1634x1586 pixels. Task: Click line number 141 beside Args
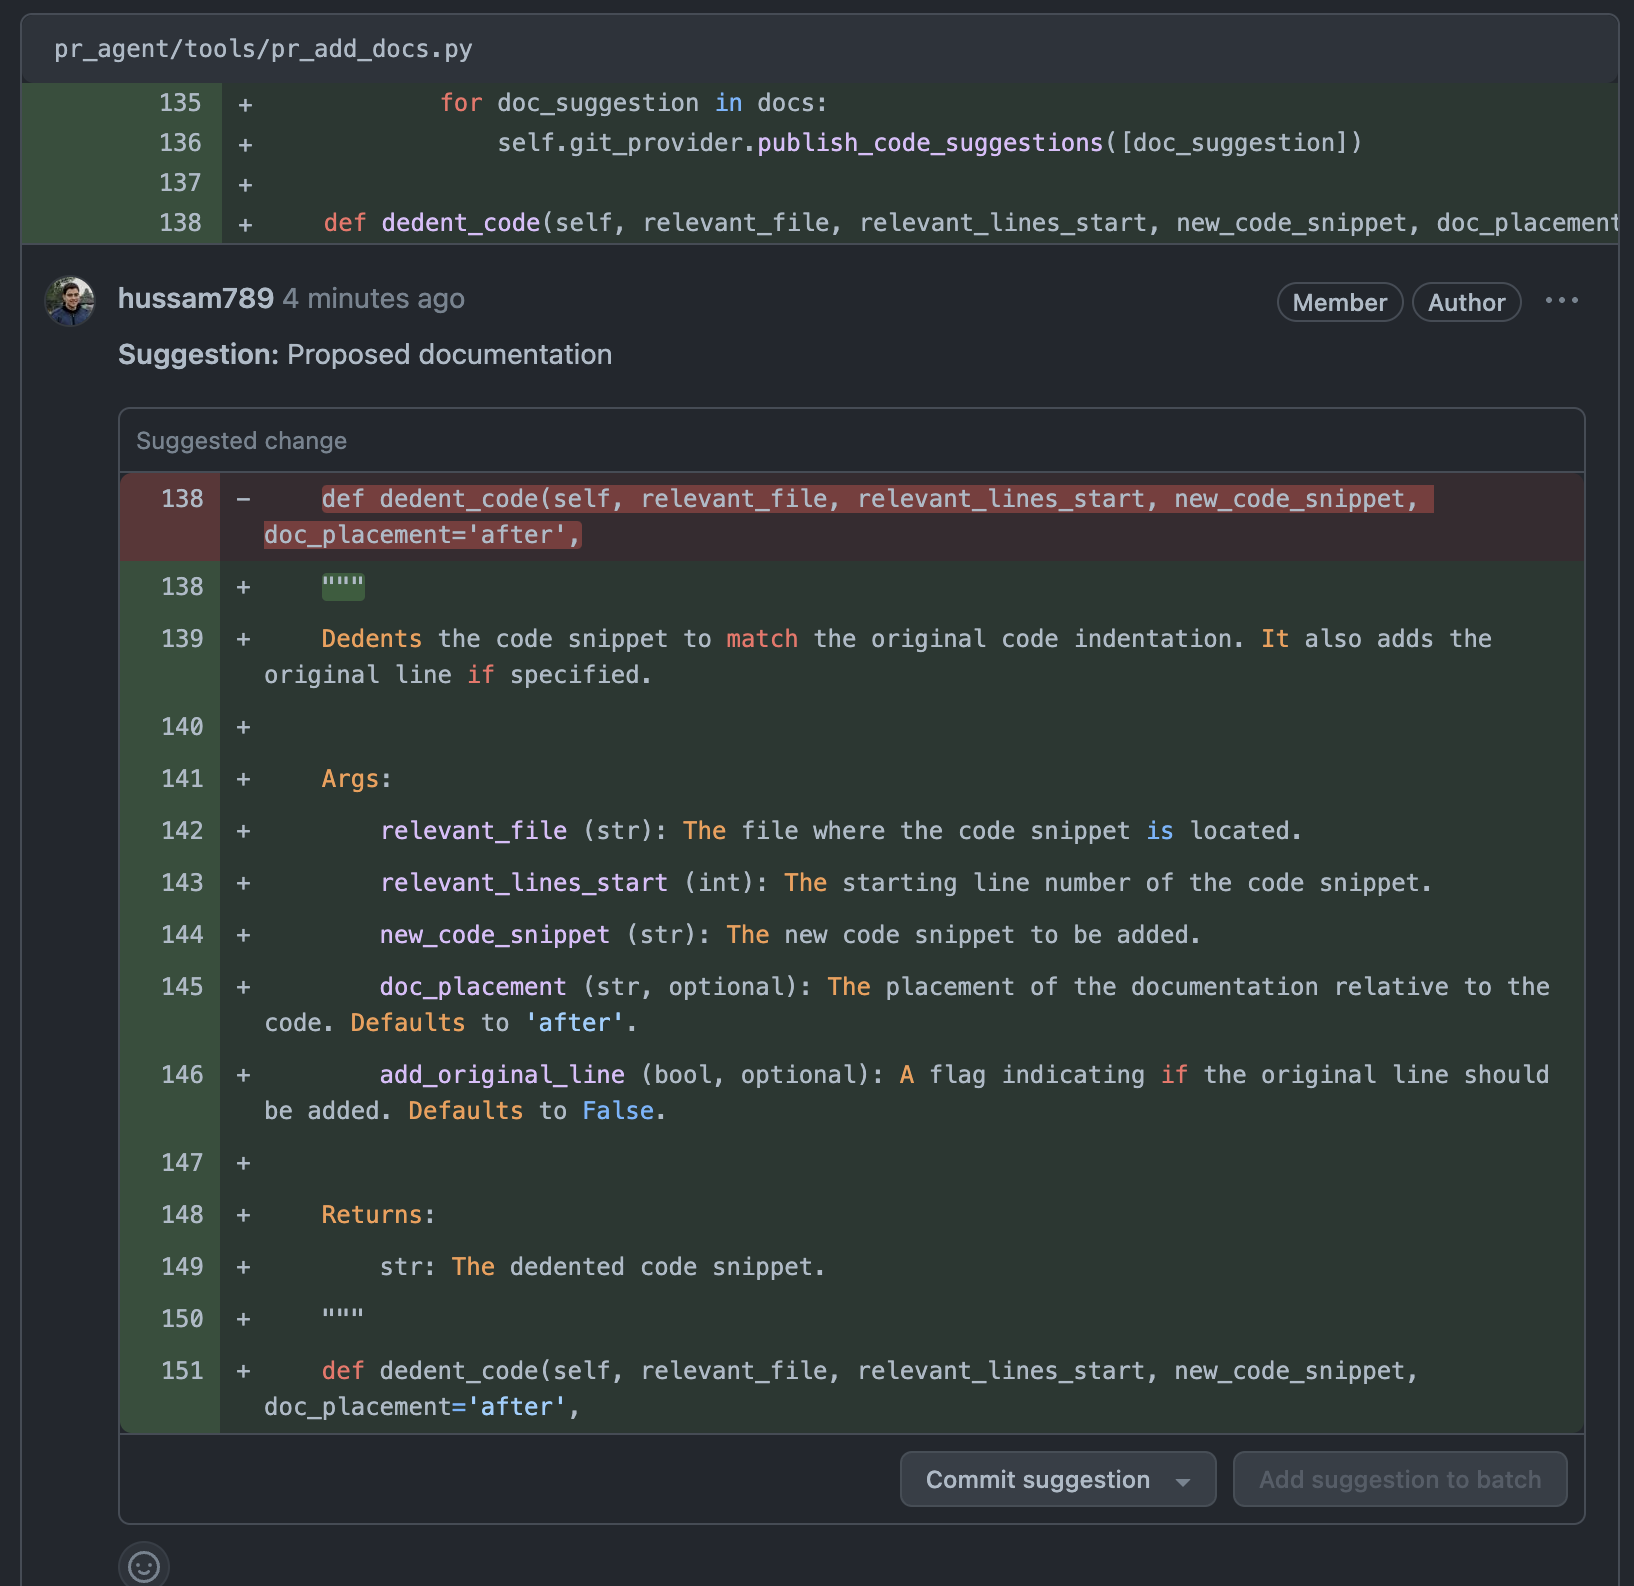[182, 779]
